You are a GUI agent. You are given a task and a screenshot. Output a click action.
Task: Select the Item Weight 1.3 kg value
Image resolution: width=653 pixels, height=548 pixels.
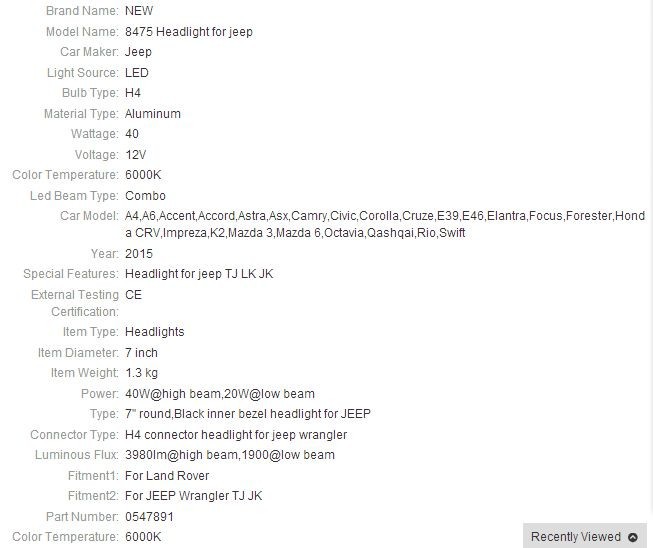click(x=141, y=373)
